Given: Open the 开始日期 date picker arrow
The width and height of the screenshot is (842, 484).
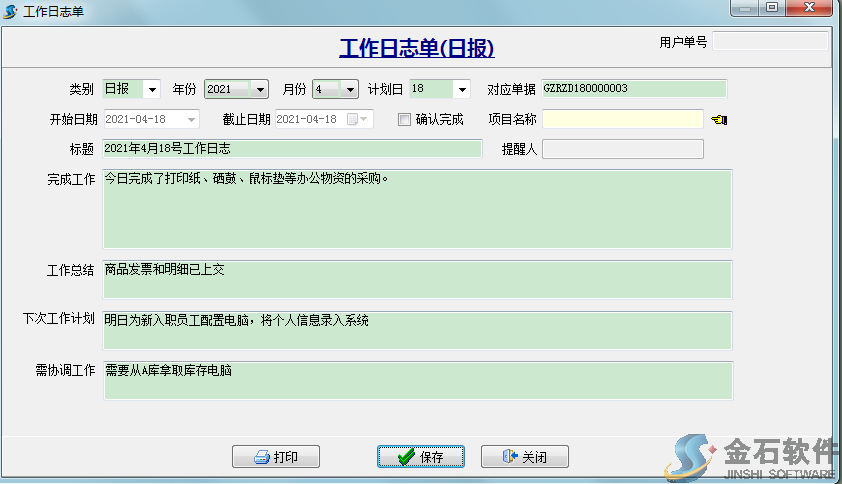Looking at the screenshot, I should coord(190,120).
